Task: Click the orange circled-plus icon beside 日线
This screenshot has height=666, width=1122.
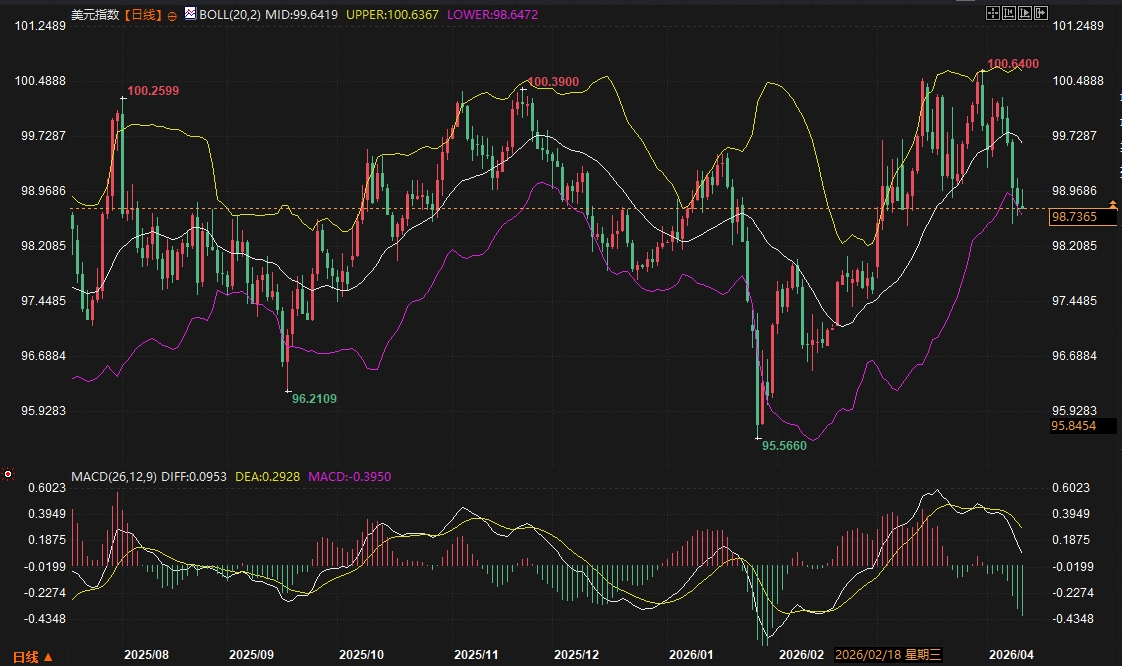Action: [172, 15]
